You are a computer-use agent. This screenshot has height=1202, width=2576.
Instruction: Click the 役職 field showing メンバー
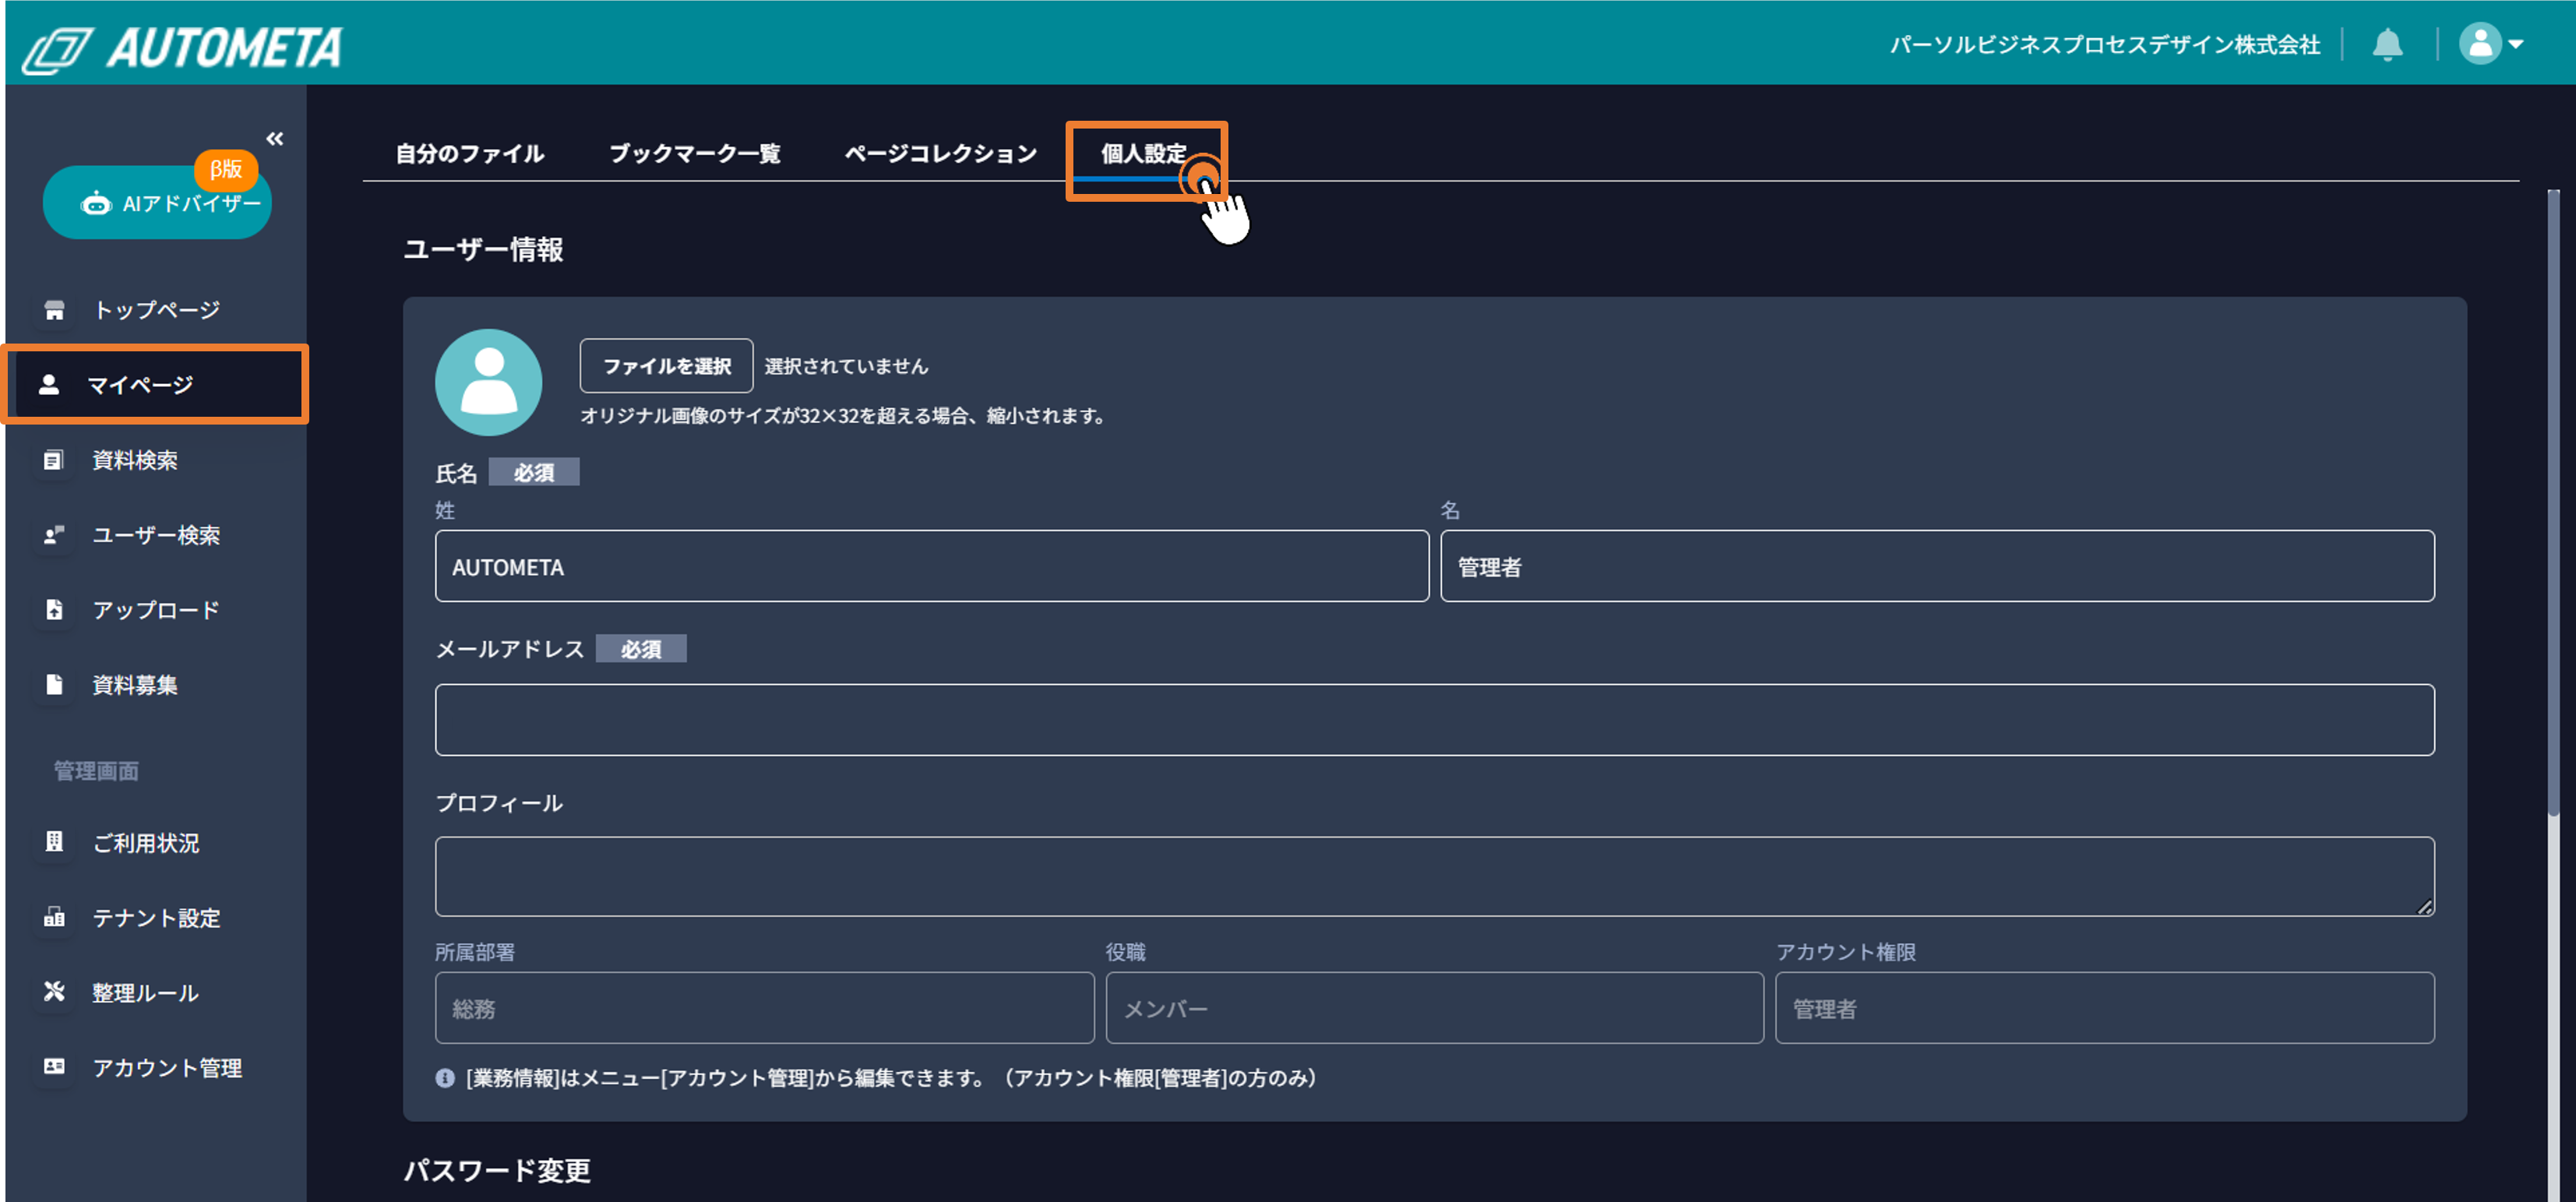(1434, 1008)
